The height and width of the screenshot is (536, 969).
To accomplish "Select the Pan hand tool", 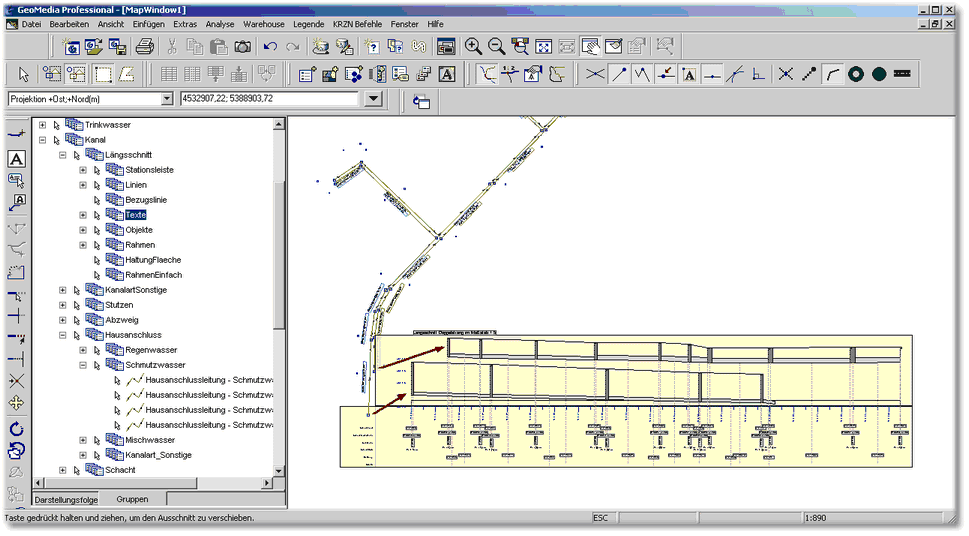I will pyautogui.click(x=591, y=46).
